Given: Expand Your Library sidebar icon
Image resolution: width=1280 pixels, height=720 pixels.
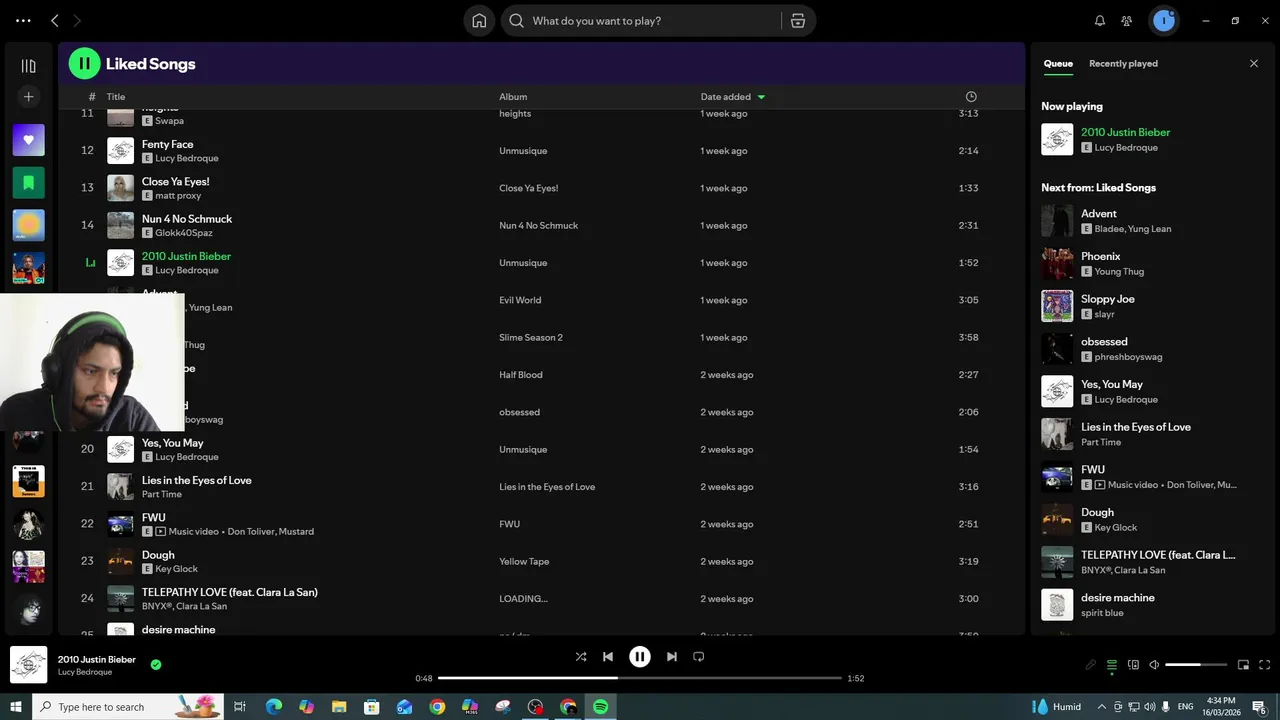Looking at the screenshot, I should pos(28,66).
